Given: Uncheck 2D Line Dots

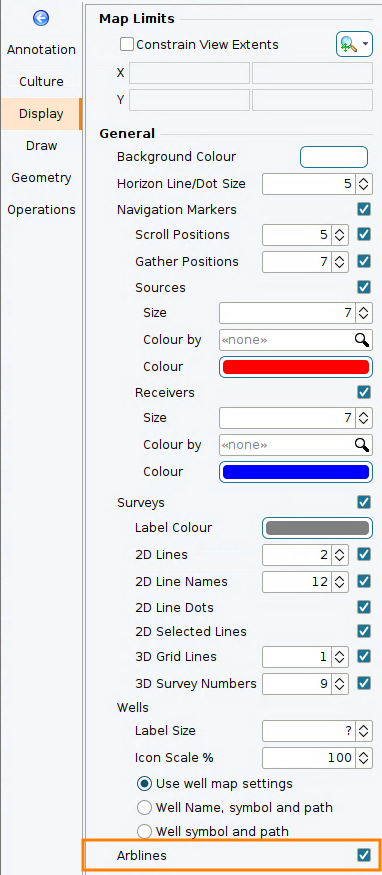Looking at the screenshot, I should [364, 607].
